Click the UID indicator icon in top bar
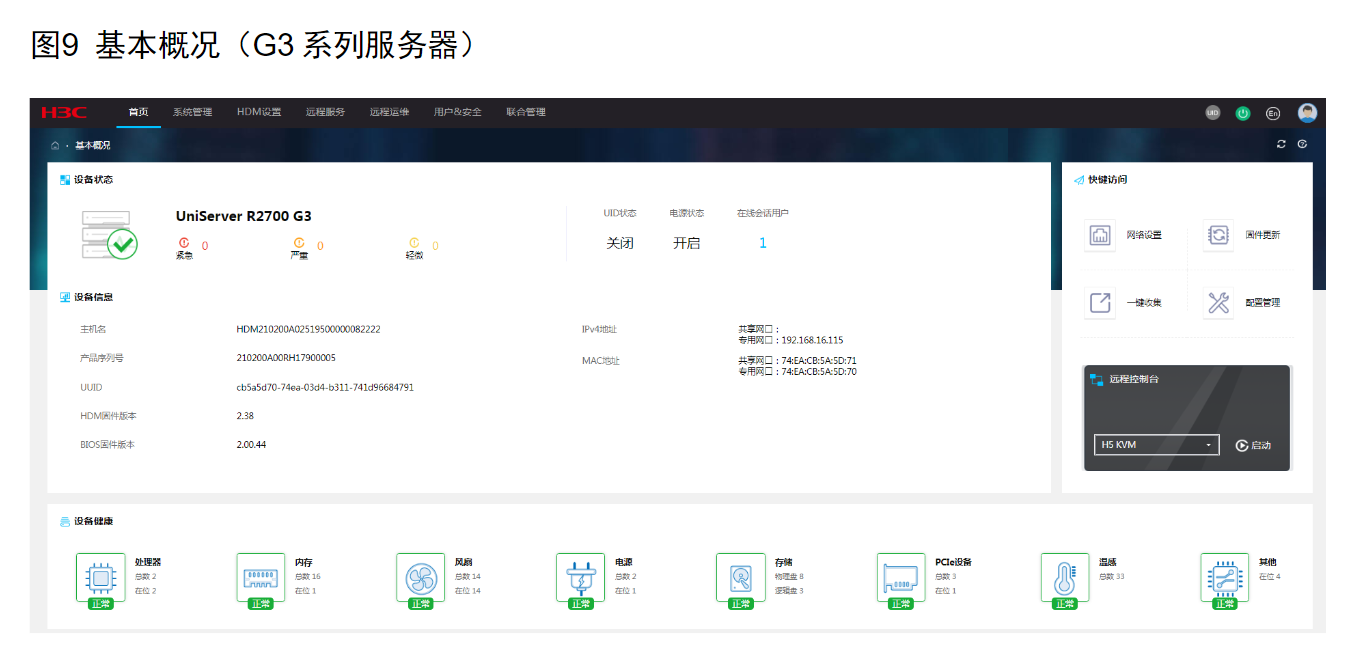This screenshot has height=659, width=1357. tap(1212, 113)
